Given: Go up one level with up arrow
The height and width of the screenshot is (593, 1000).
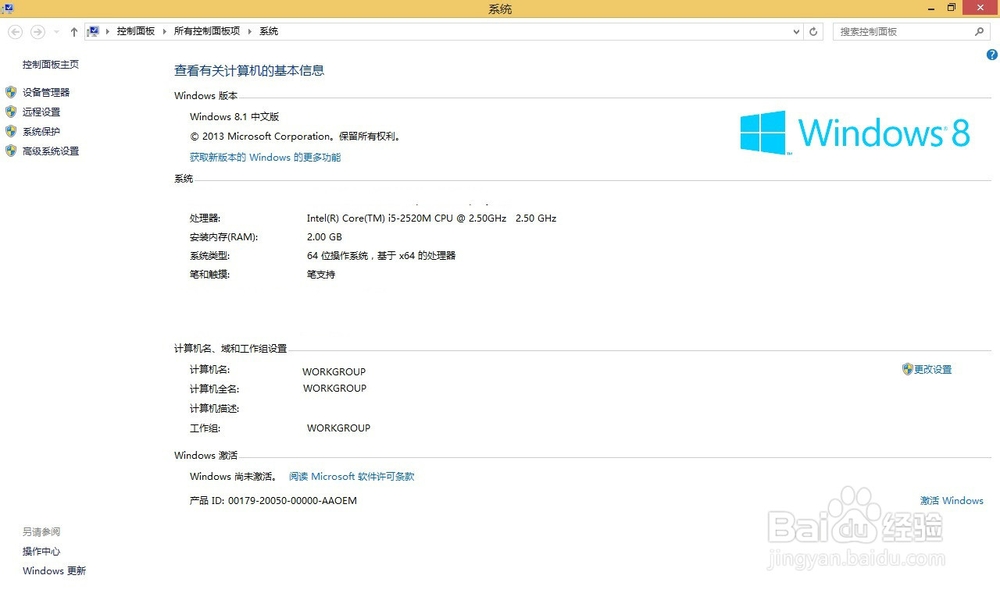Looking at the screenshot, I should pos(74,31).
